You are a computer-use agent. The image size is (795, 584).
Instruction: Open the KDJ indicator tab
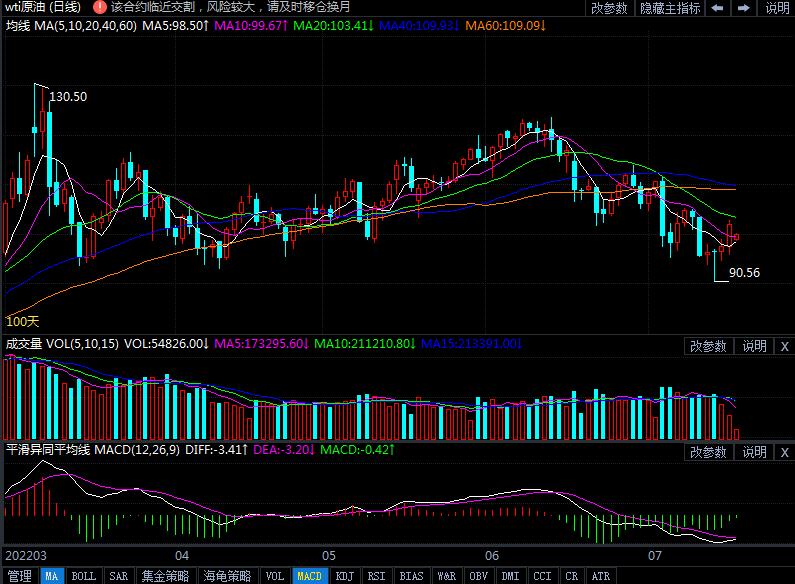(344, 576)
